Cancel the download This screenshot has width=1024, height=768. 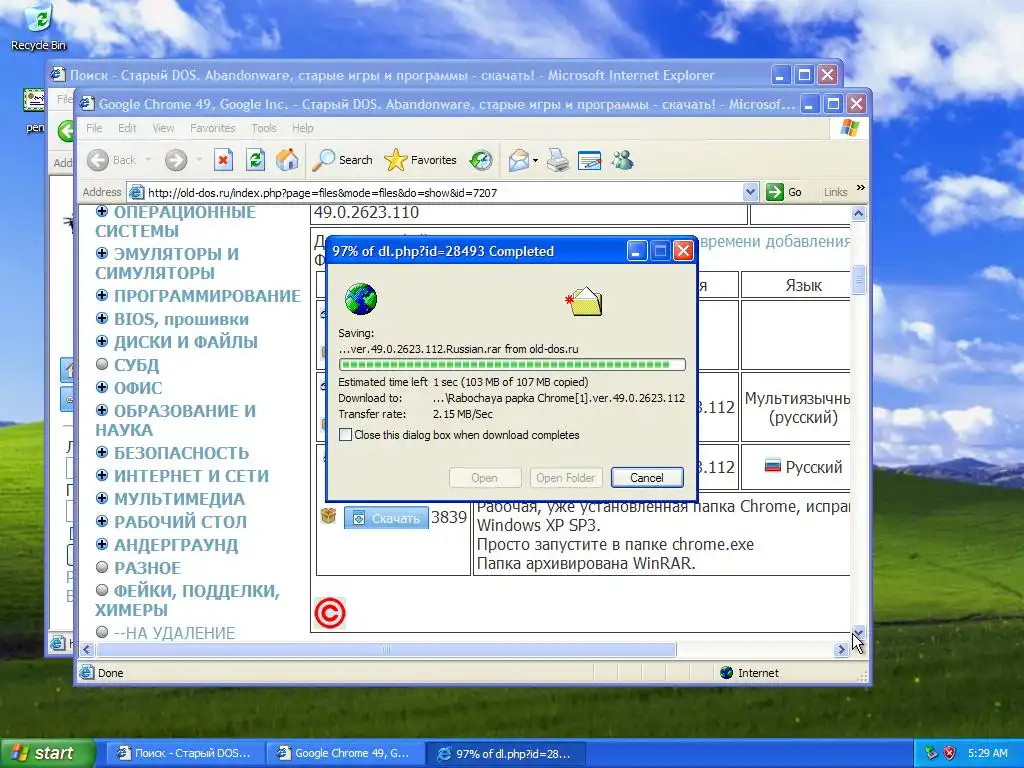pos(647,477)
